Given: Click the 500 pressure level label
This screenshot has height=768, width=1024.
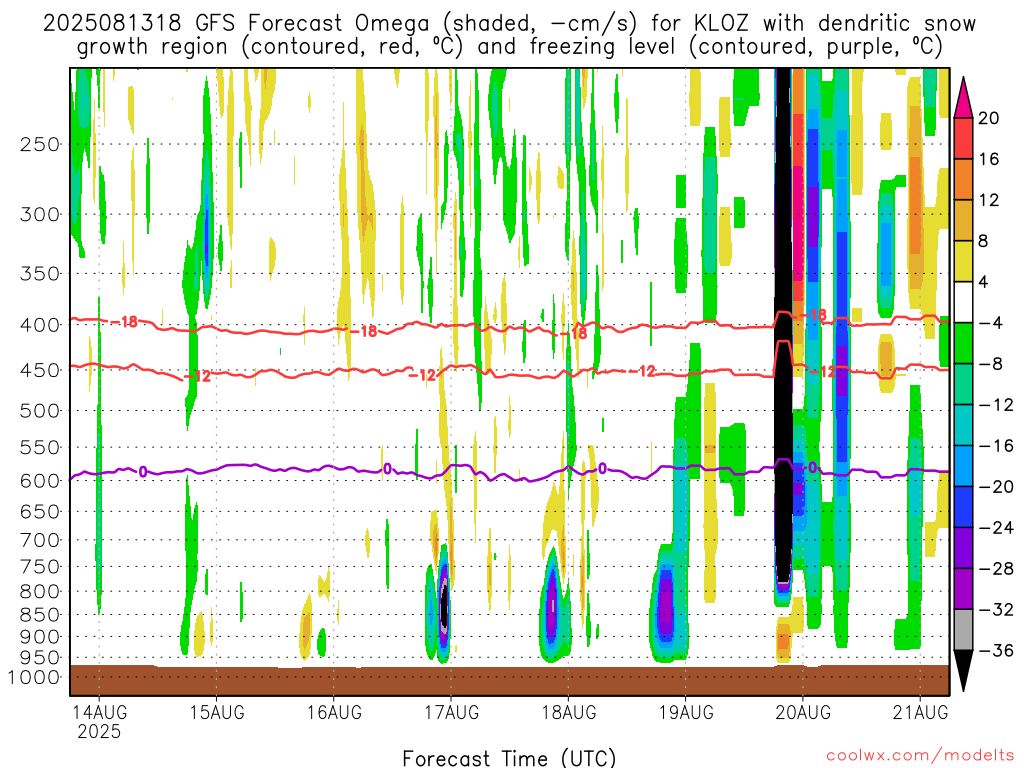Looking at the screenshot, I should coord(40,411).
